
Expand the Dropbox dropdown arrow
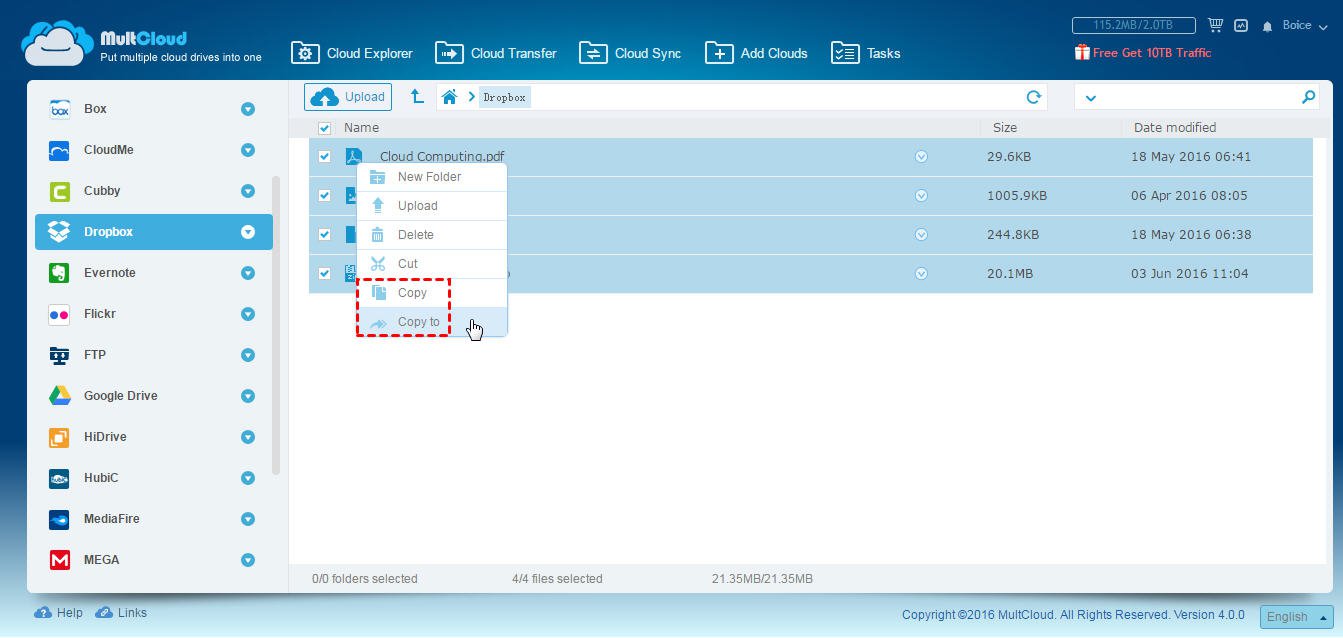pos(248,232)
